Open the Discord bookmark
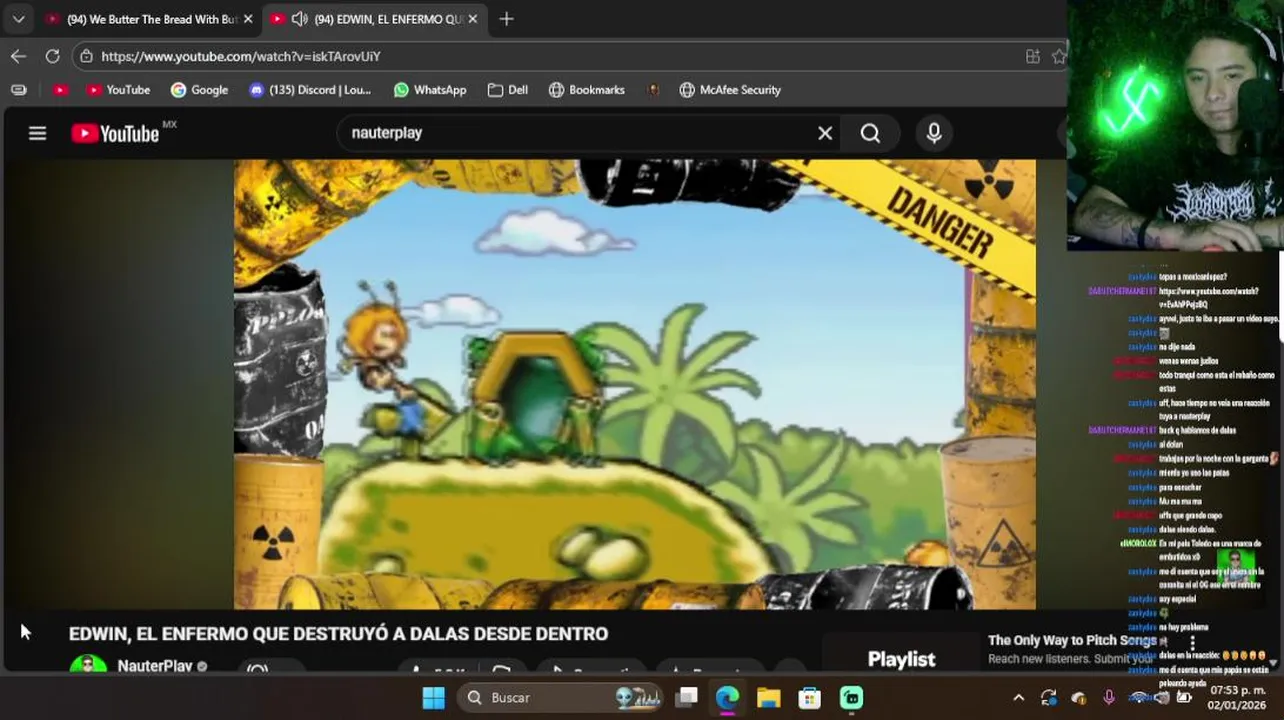 click(310, 90)
